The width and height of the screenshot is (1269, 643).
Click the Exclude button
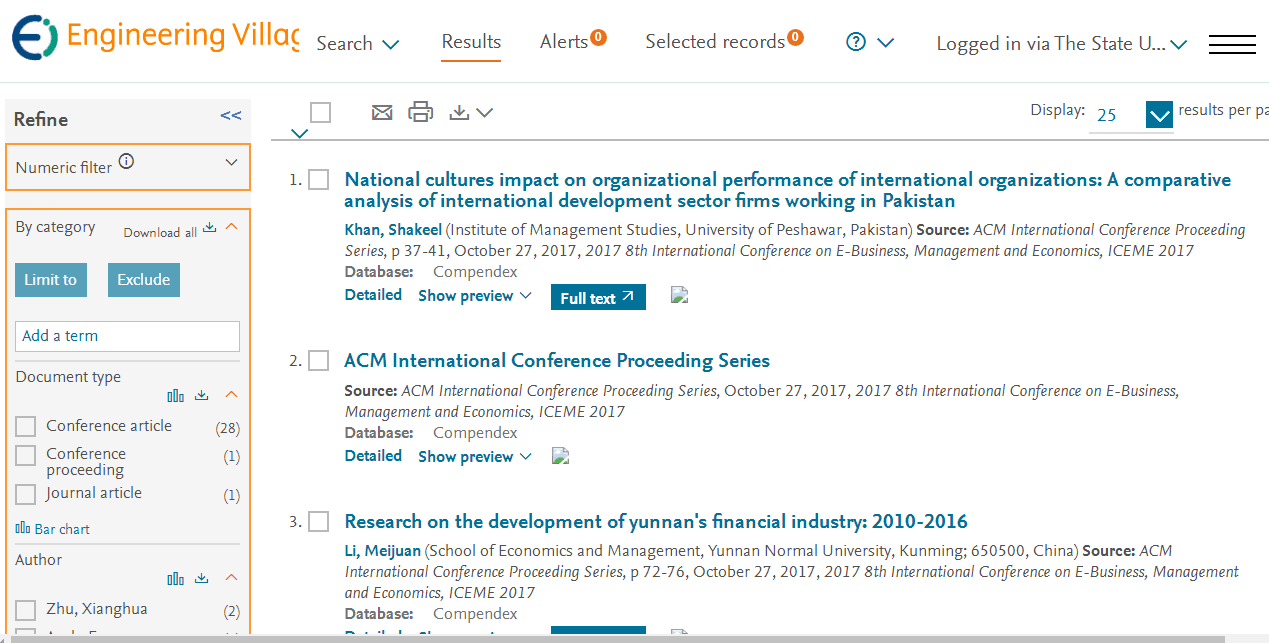144,280
